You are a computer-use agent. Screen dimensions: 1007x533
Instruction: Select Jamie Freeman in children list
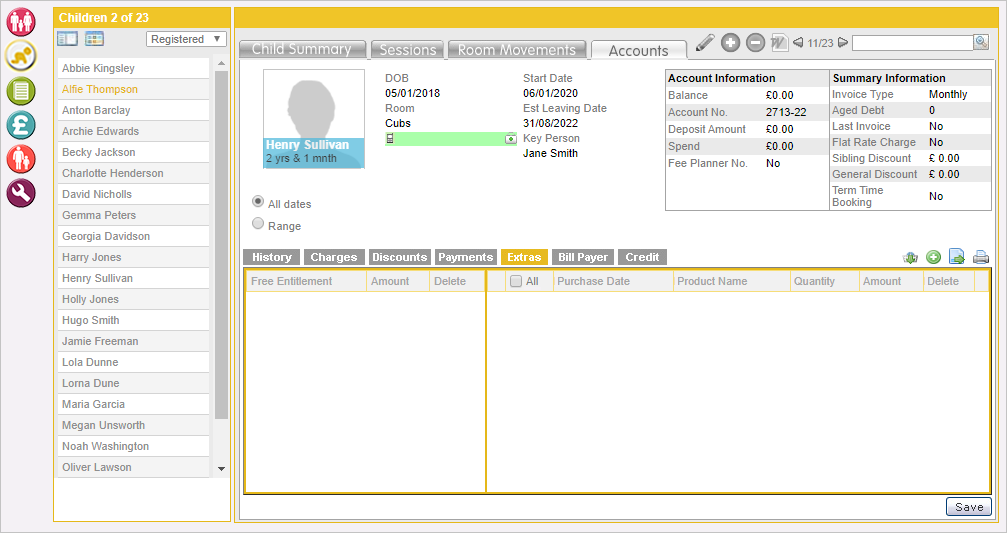[134, 341]
